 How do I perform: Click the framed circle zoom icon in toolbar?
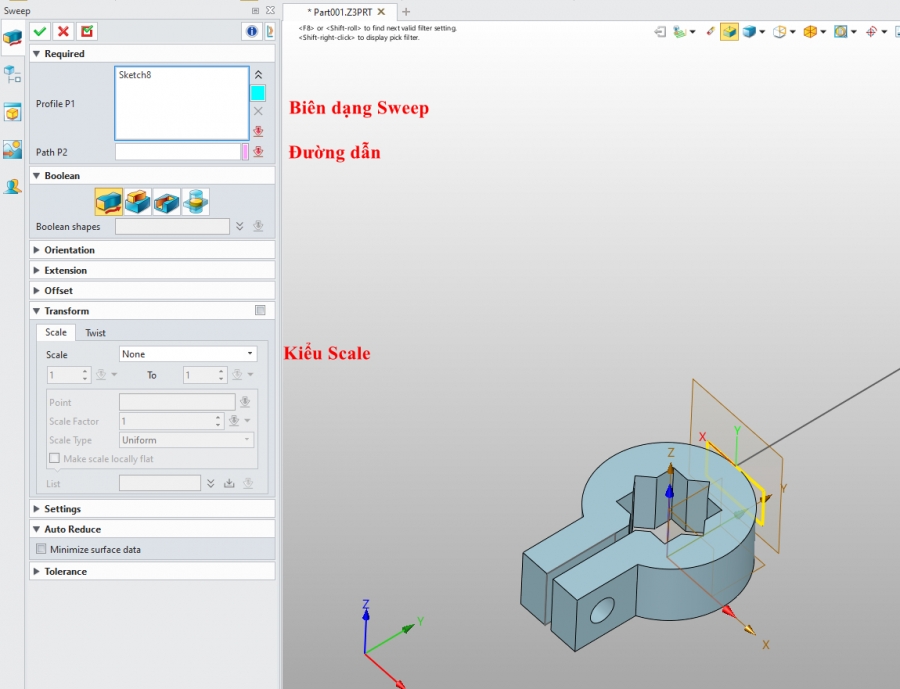point(840,32)
